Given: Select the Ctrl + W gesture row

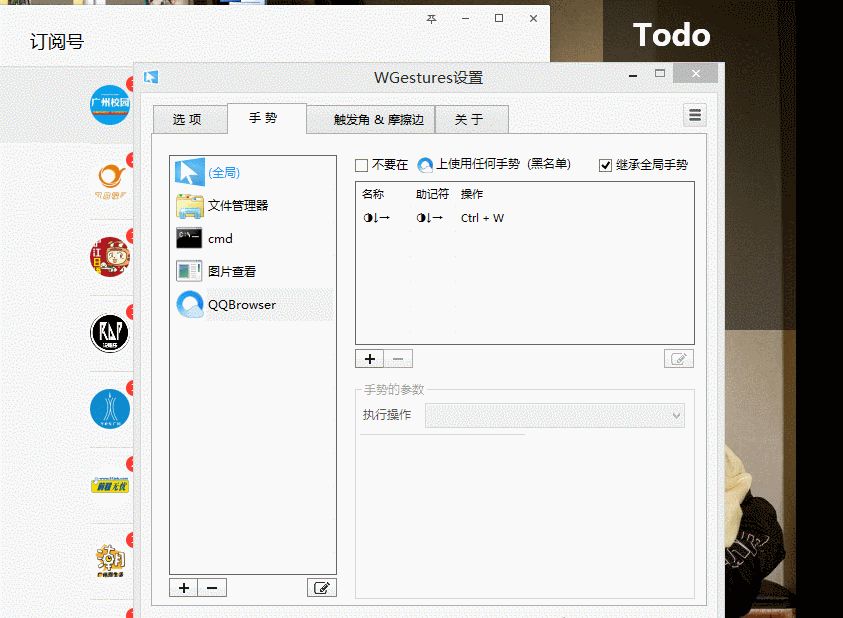Looking at the screenshot, I should click(x=482, y=218).
